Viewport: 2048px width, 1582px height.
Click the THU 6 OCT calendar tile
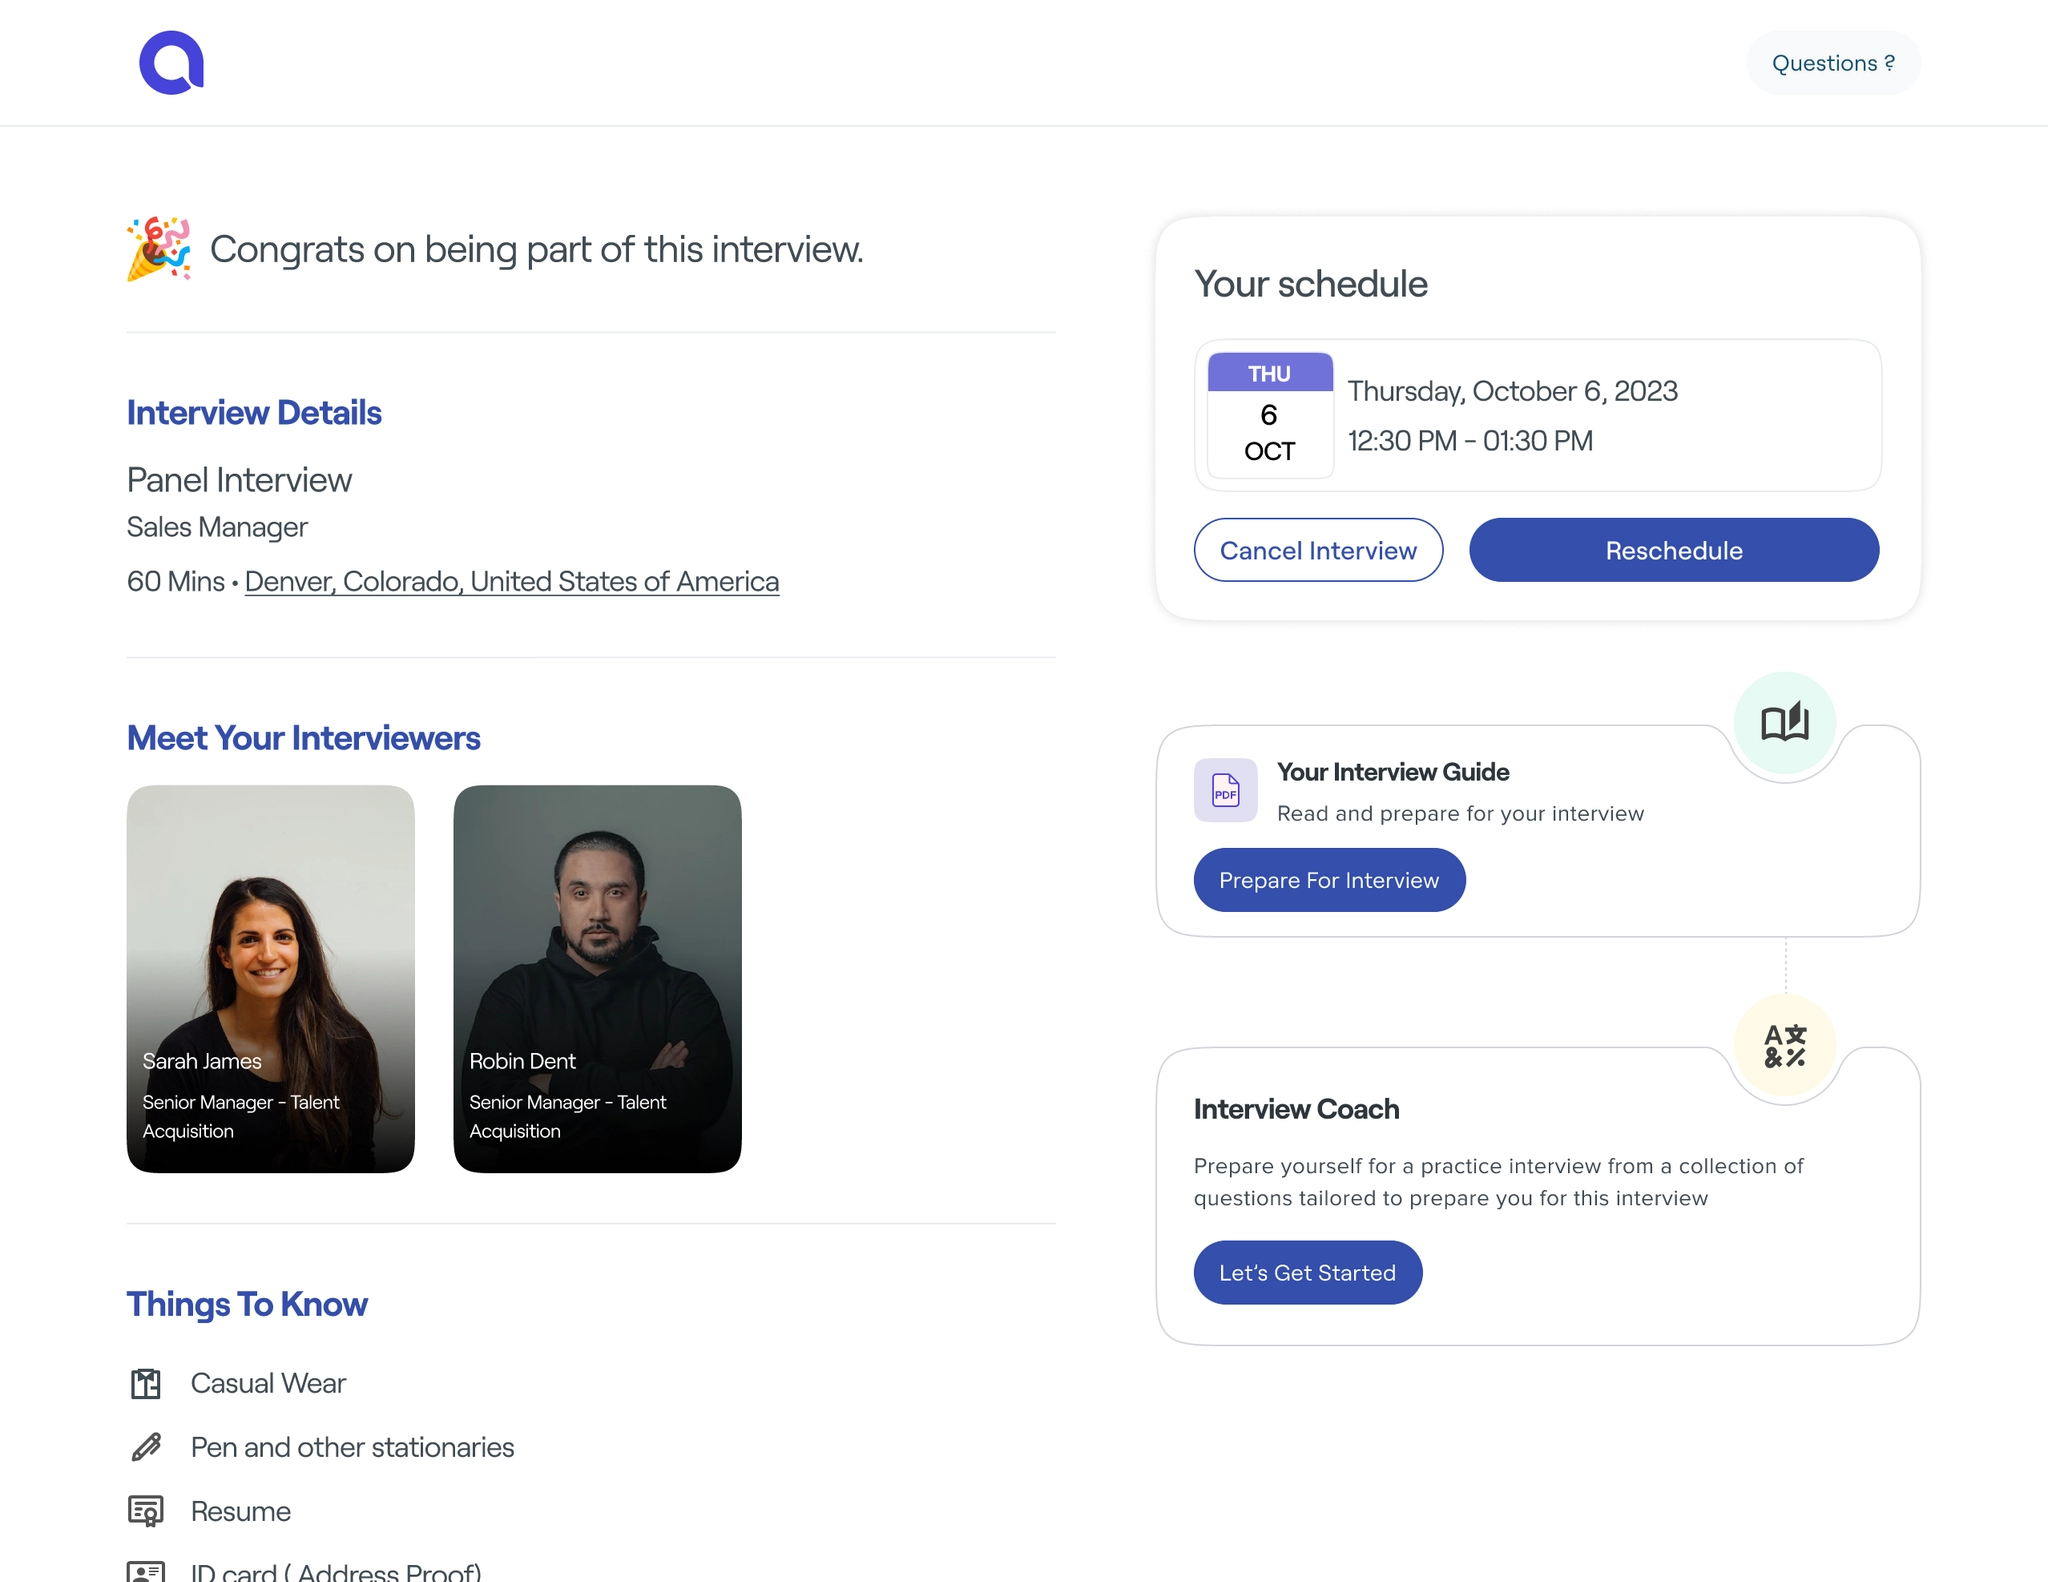pyautogui.click(x=1270, y=415)
